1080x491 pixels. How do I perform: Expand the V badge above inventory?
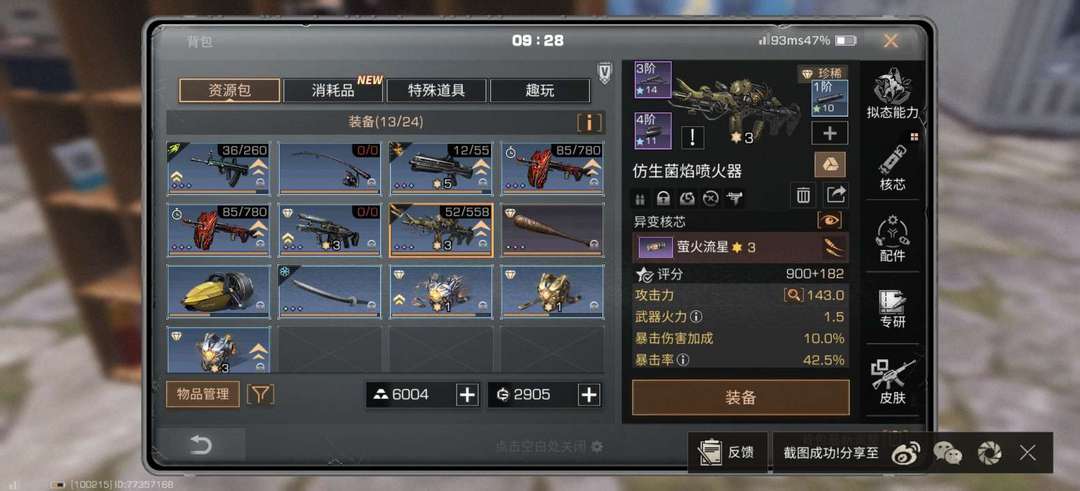[x=605, y=74]
